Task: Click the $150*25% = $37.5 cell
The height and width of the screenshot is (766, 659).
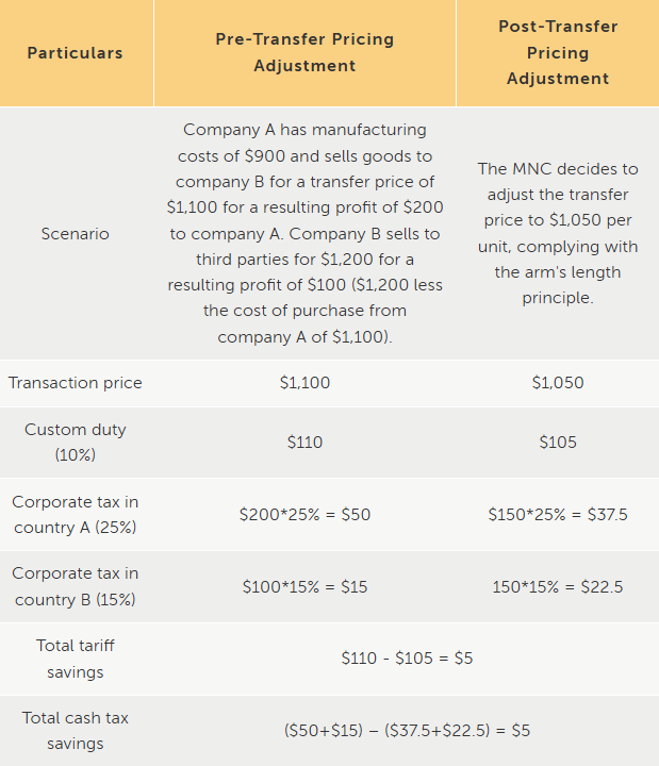Action: pos(558,514)
